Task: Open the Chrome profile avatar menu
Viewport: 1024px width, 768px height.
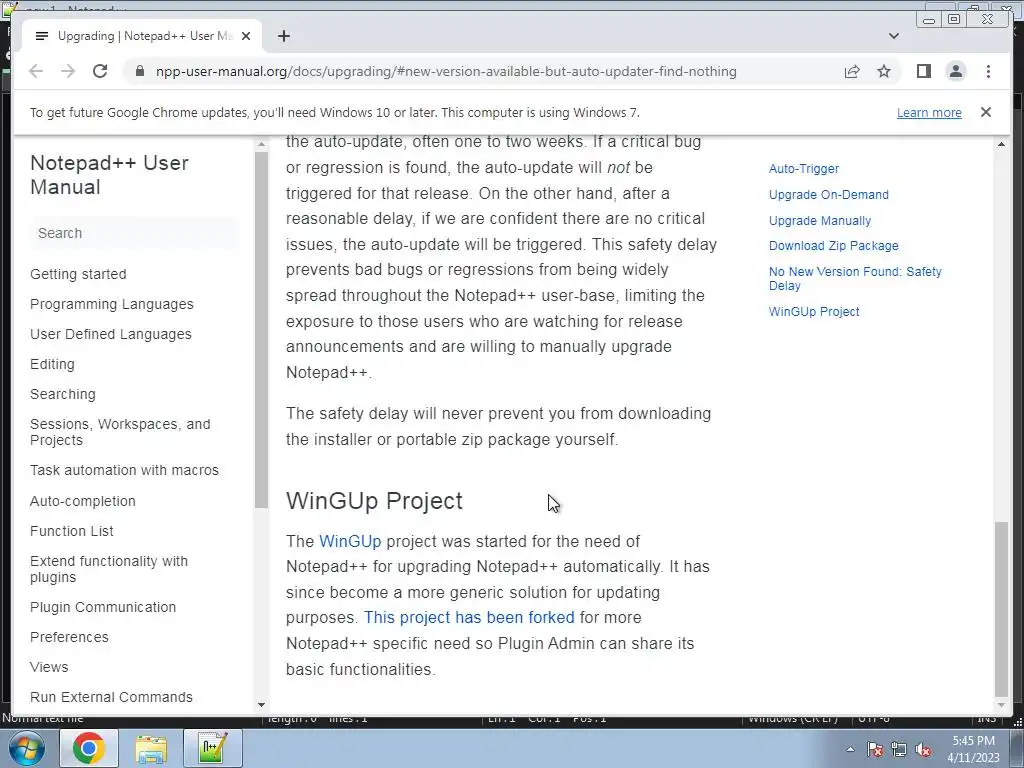Action: [955, 71]
